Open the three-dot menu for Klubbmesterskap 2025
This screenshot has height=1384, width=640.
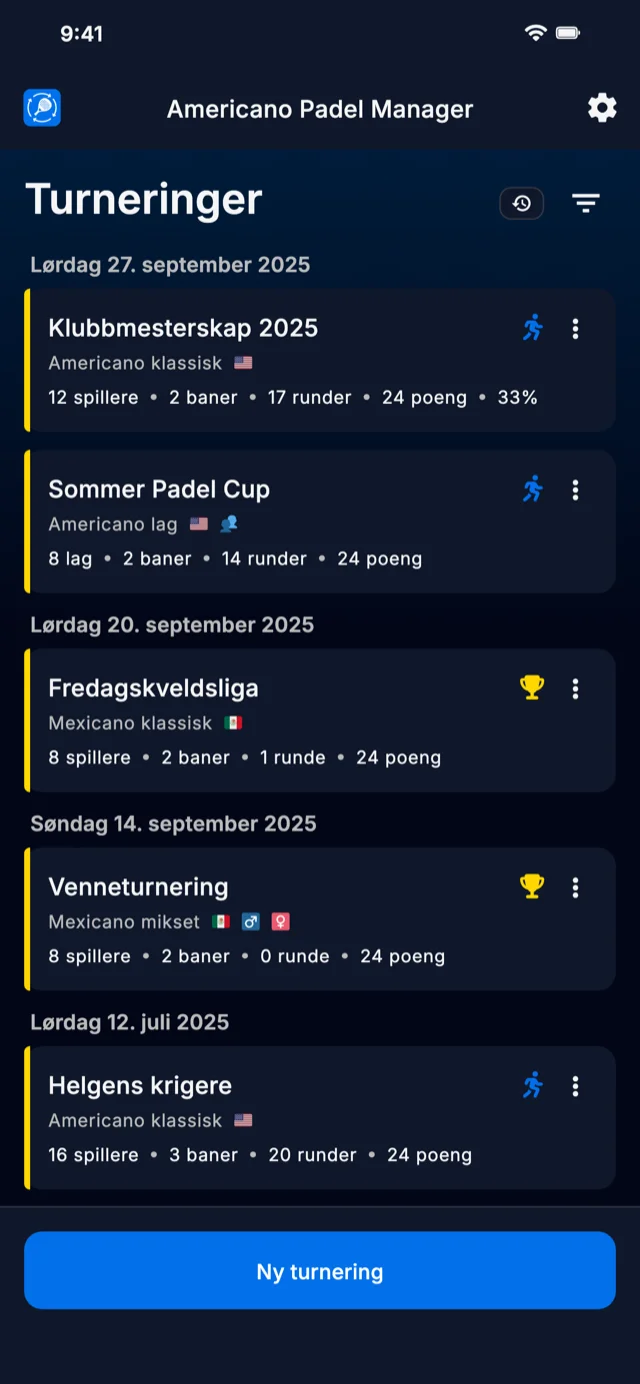[x=575, y=327]
